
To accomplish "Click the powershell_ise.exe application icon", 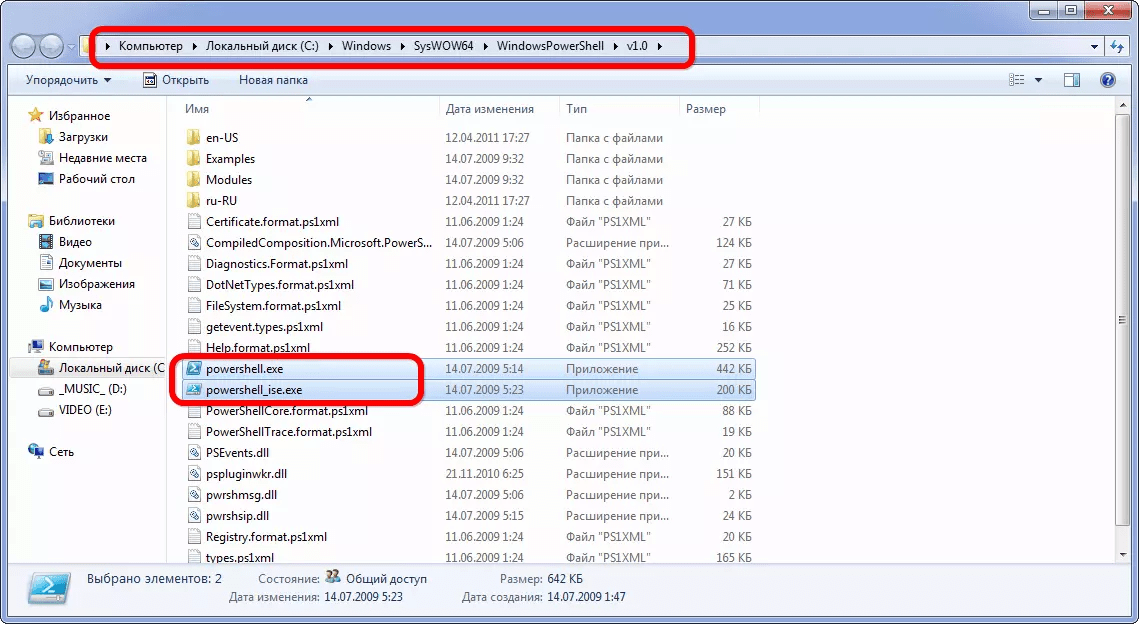I will pos(193,390).
